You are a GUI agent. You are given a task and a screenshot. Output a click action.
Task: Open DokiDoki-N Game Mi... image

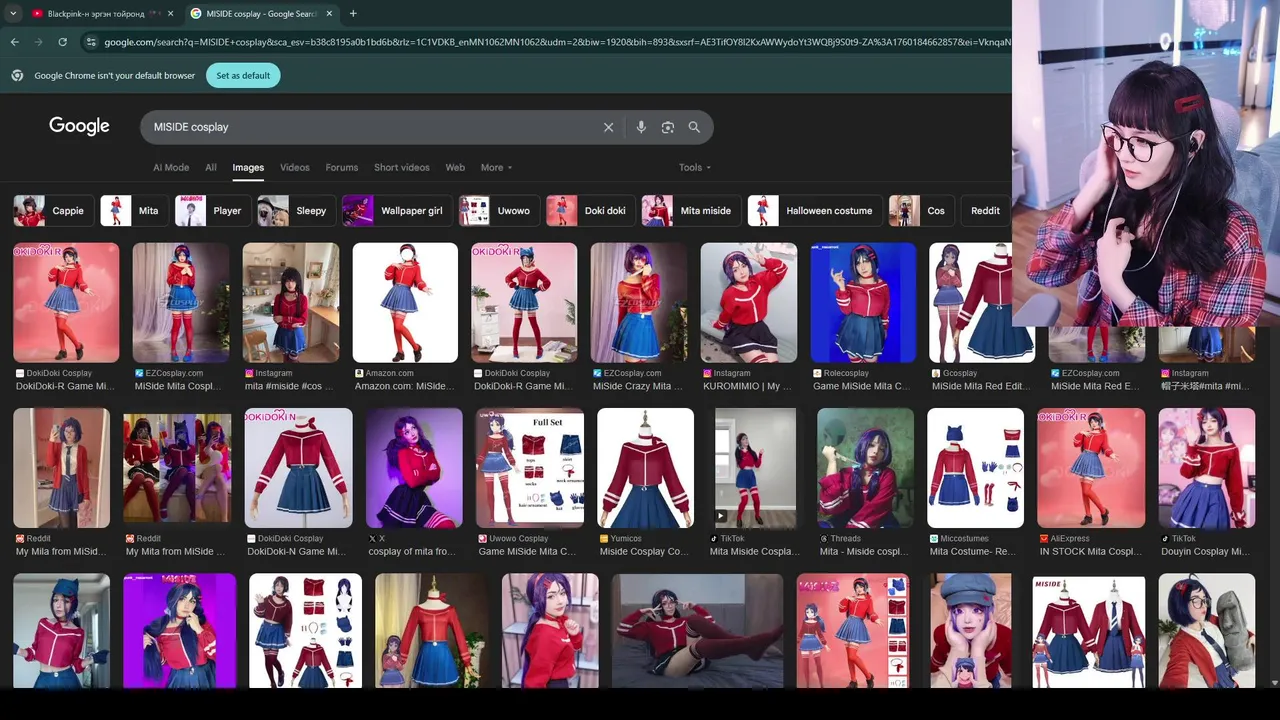point(298,467)
